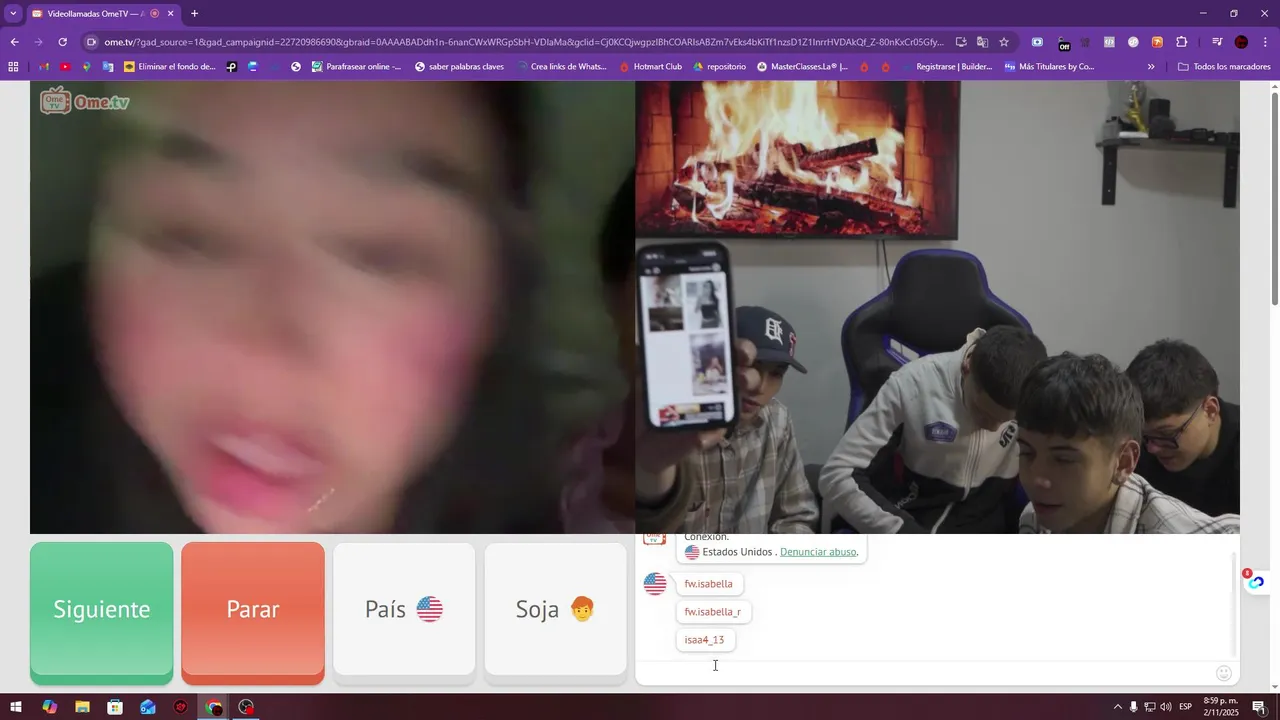1280x720 pixels.
Task: Open the Eliminar el fondo de... bookmark
Action: tap(170, 67)
